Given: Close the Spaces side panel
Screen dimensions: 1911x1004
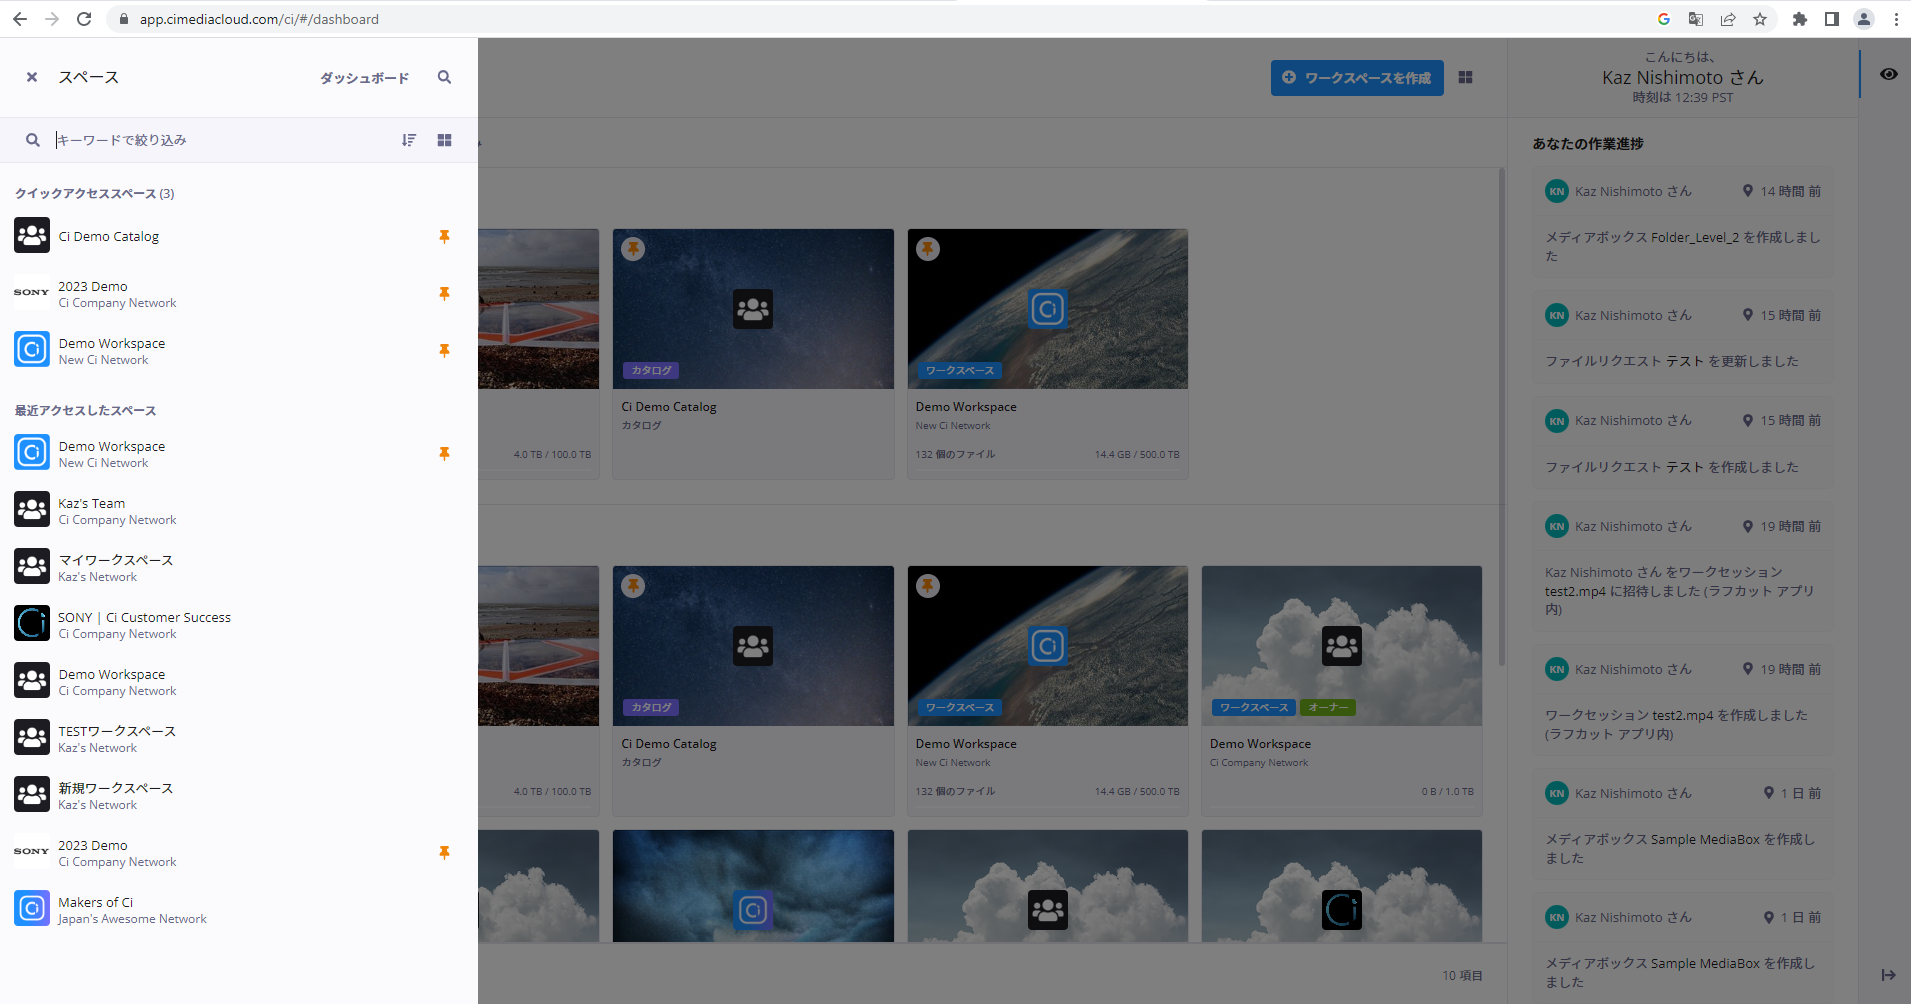Looking at the screenshot, I should point(32,77).
